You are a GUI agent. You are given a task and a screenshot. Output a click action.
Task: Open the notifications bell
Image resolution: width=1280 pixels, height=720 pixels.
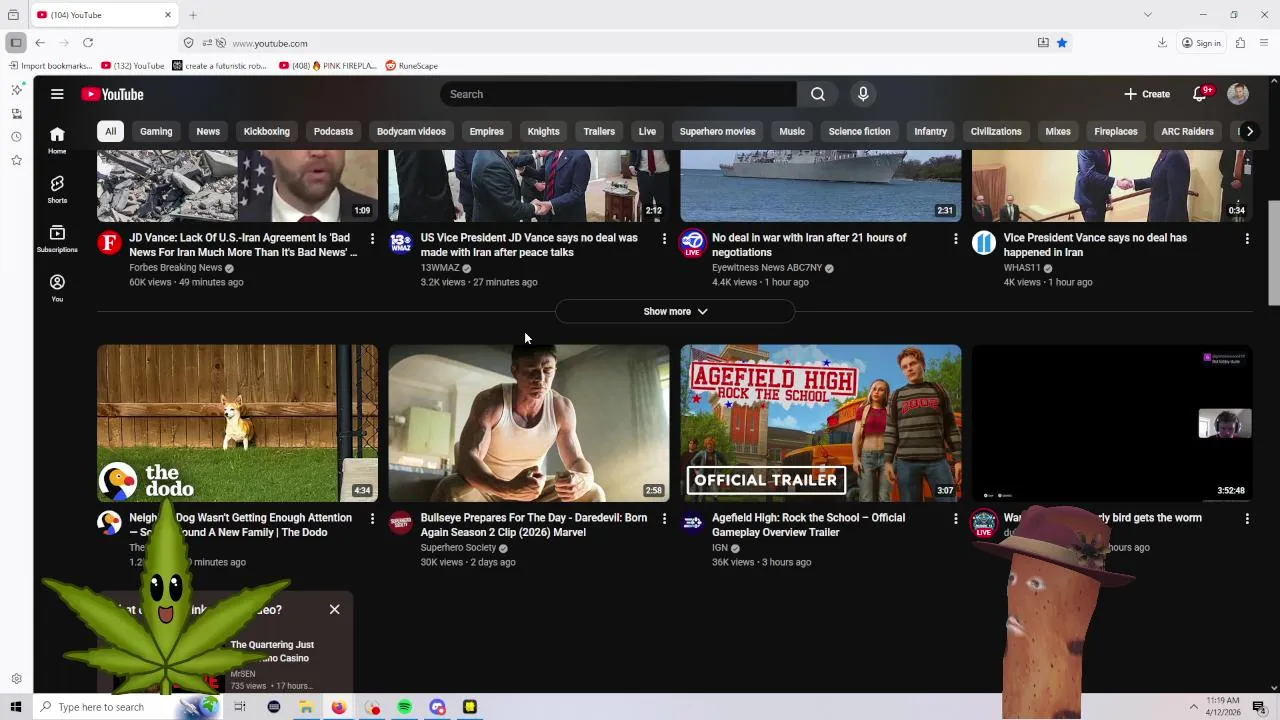click(1199, 94)
